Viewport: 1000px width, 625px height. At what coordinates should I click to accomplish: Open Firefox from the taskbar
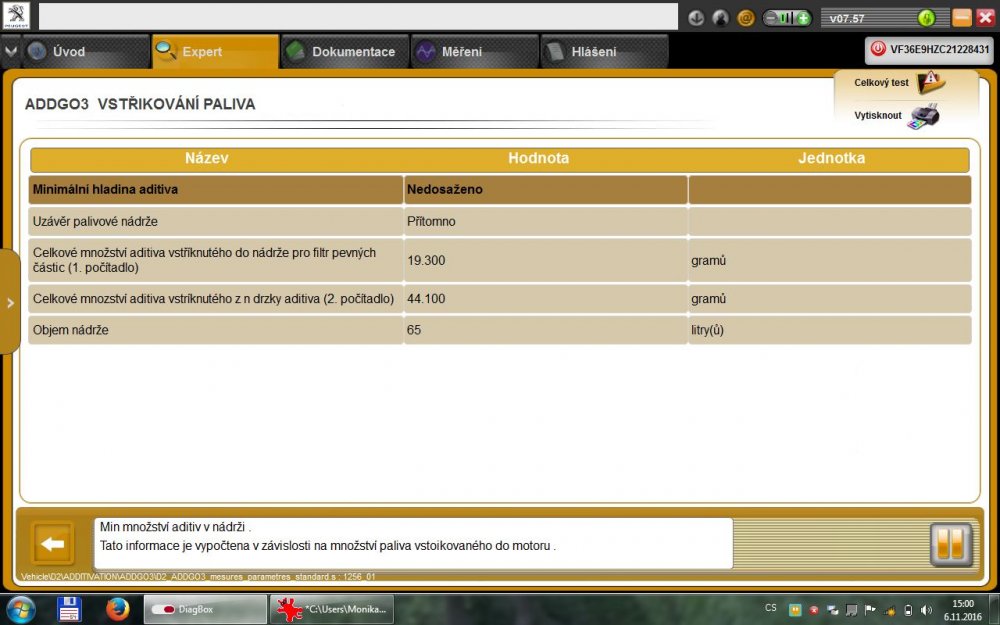118,608
